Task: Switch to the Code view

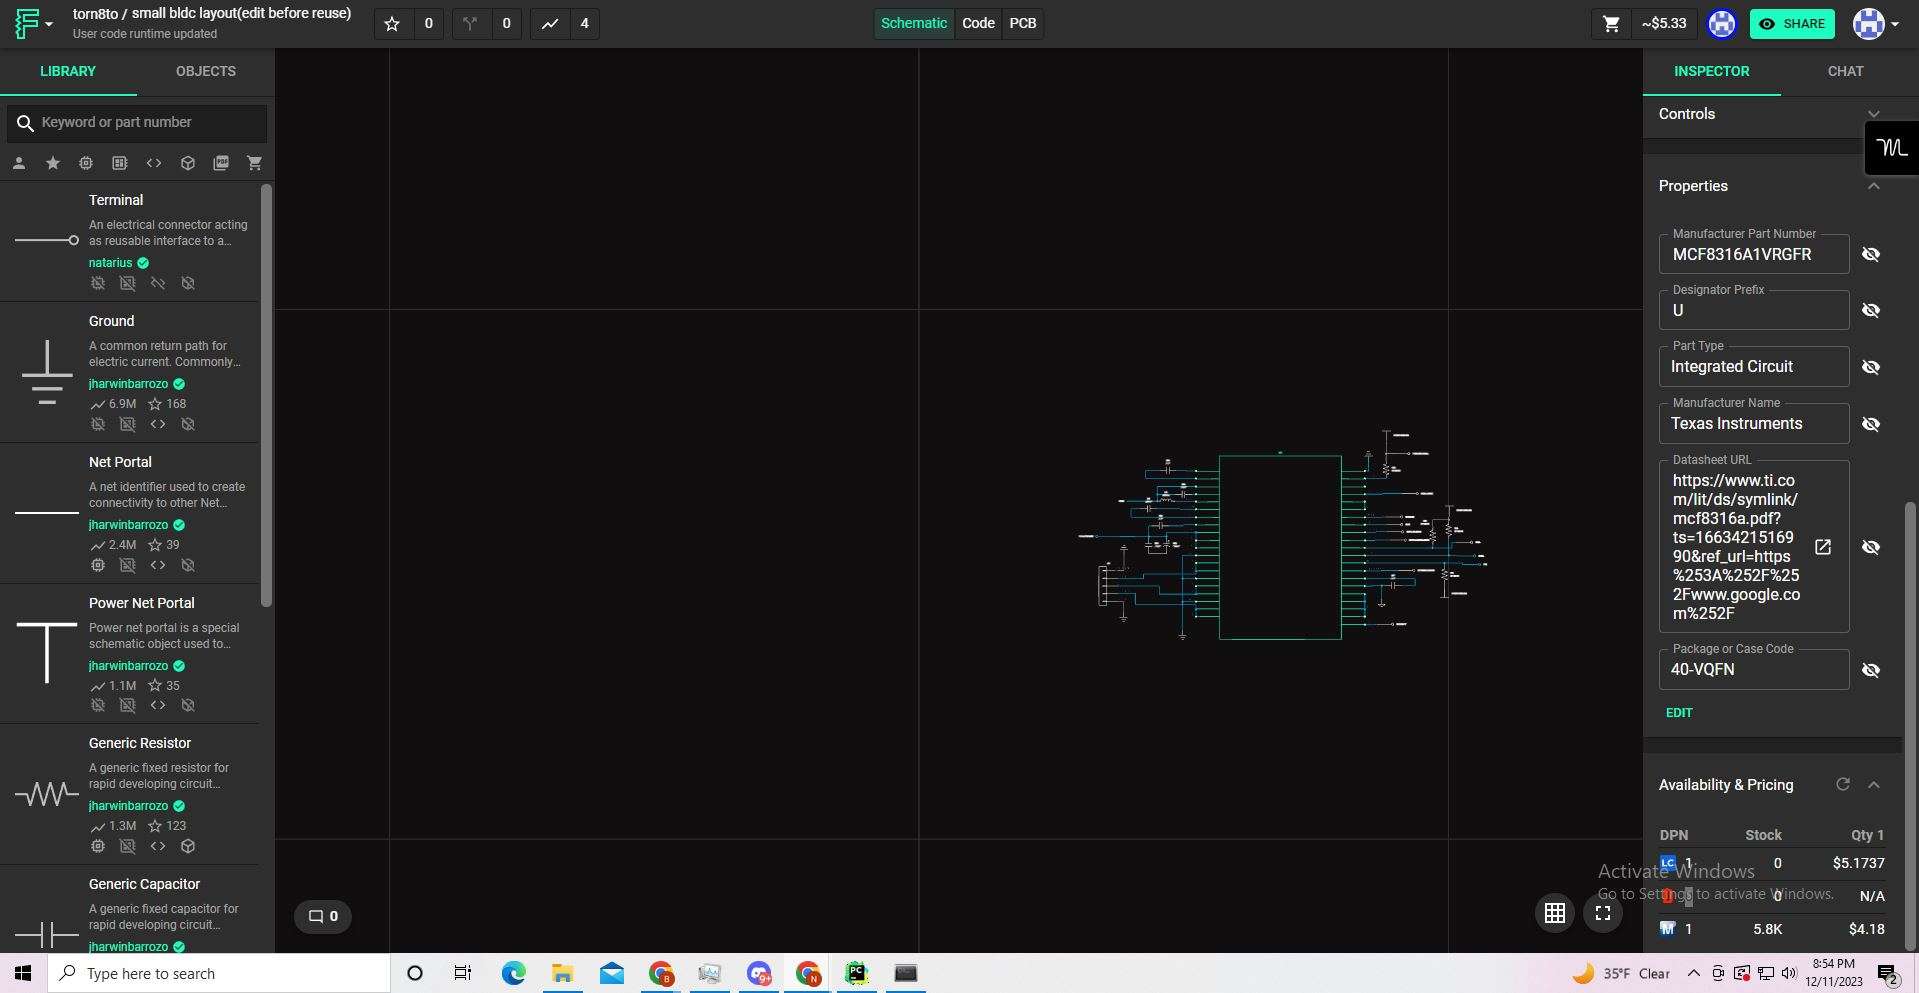Action: tap(978, 23)
